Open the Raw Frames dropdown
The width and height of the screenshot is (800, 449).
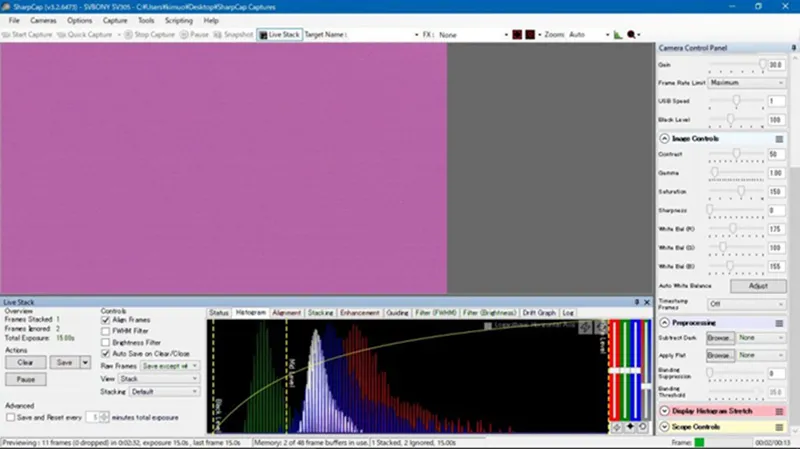point(169,366)
